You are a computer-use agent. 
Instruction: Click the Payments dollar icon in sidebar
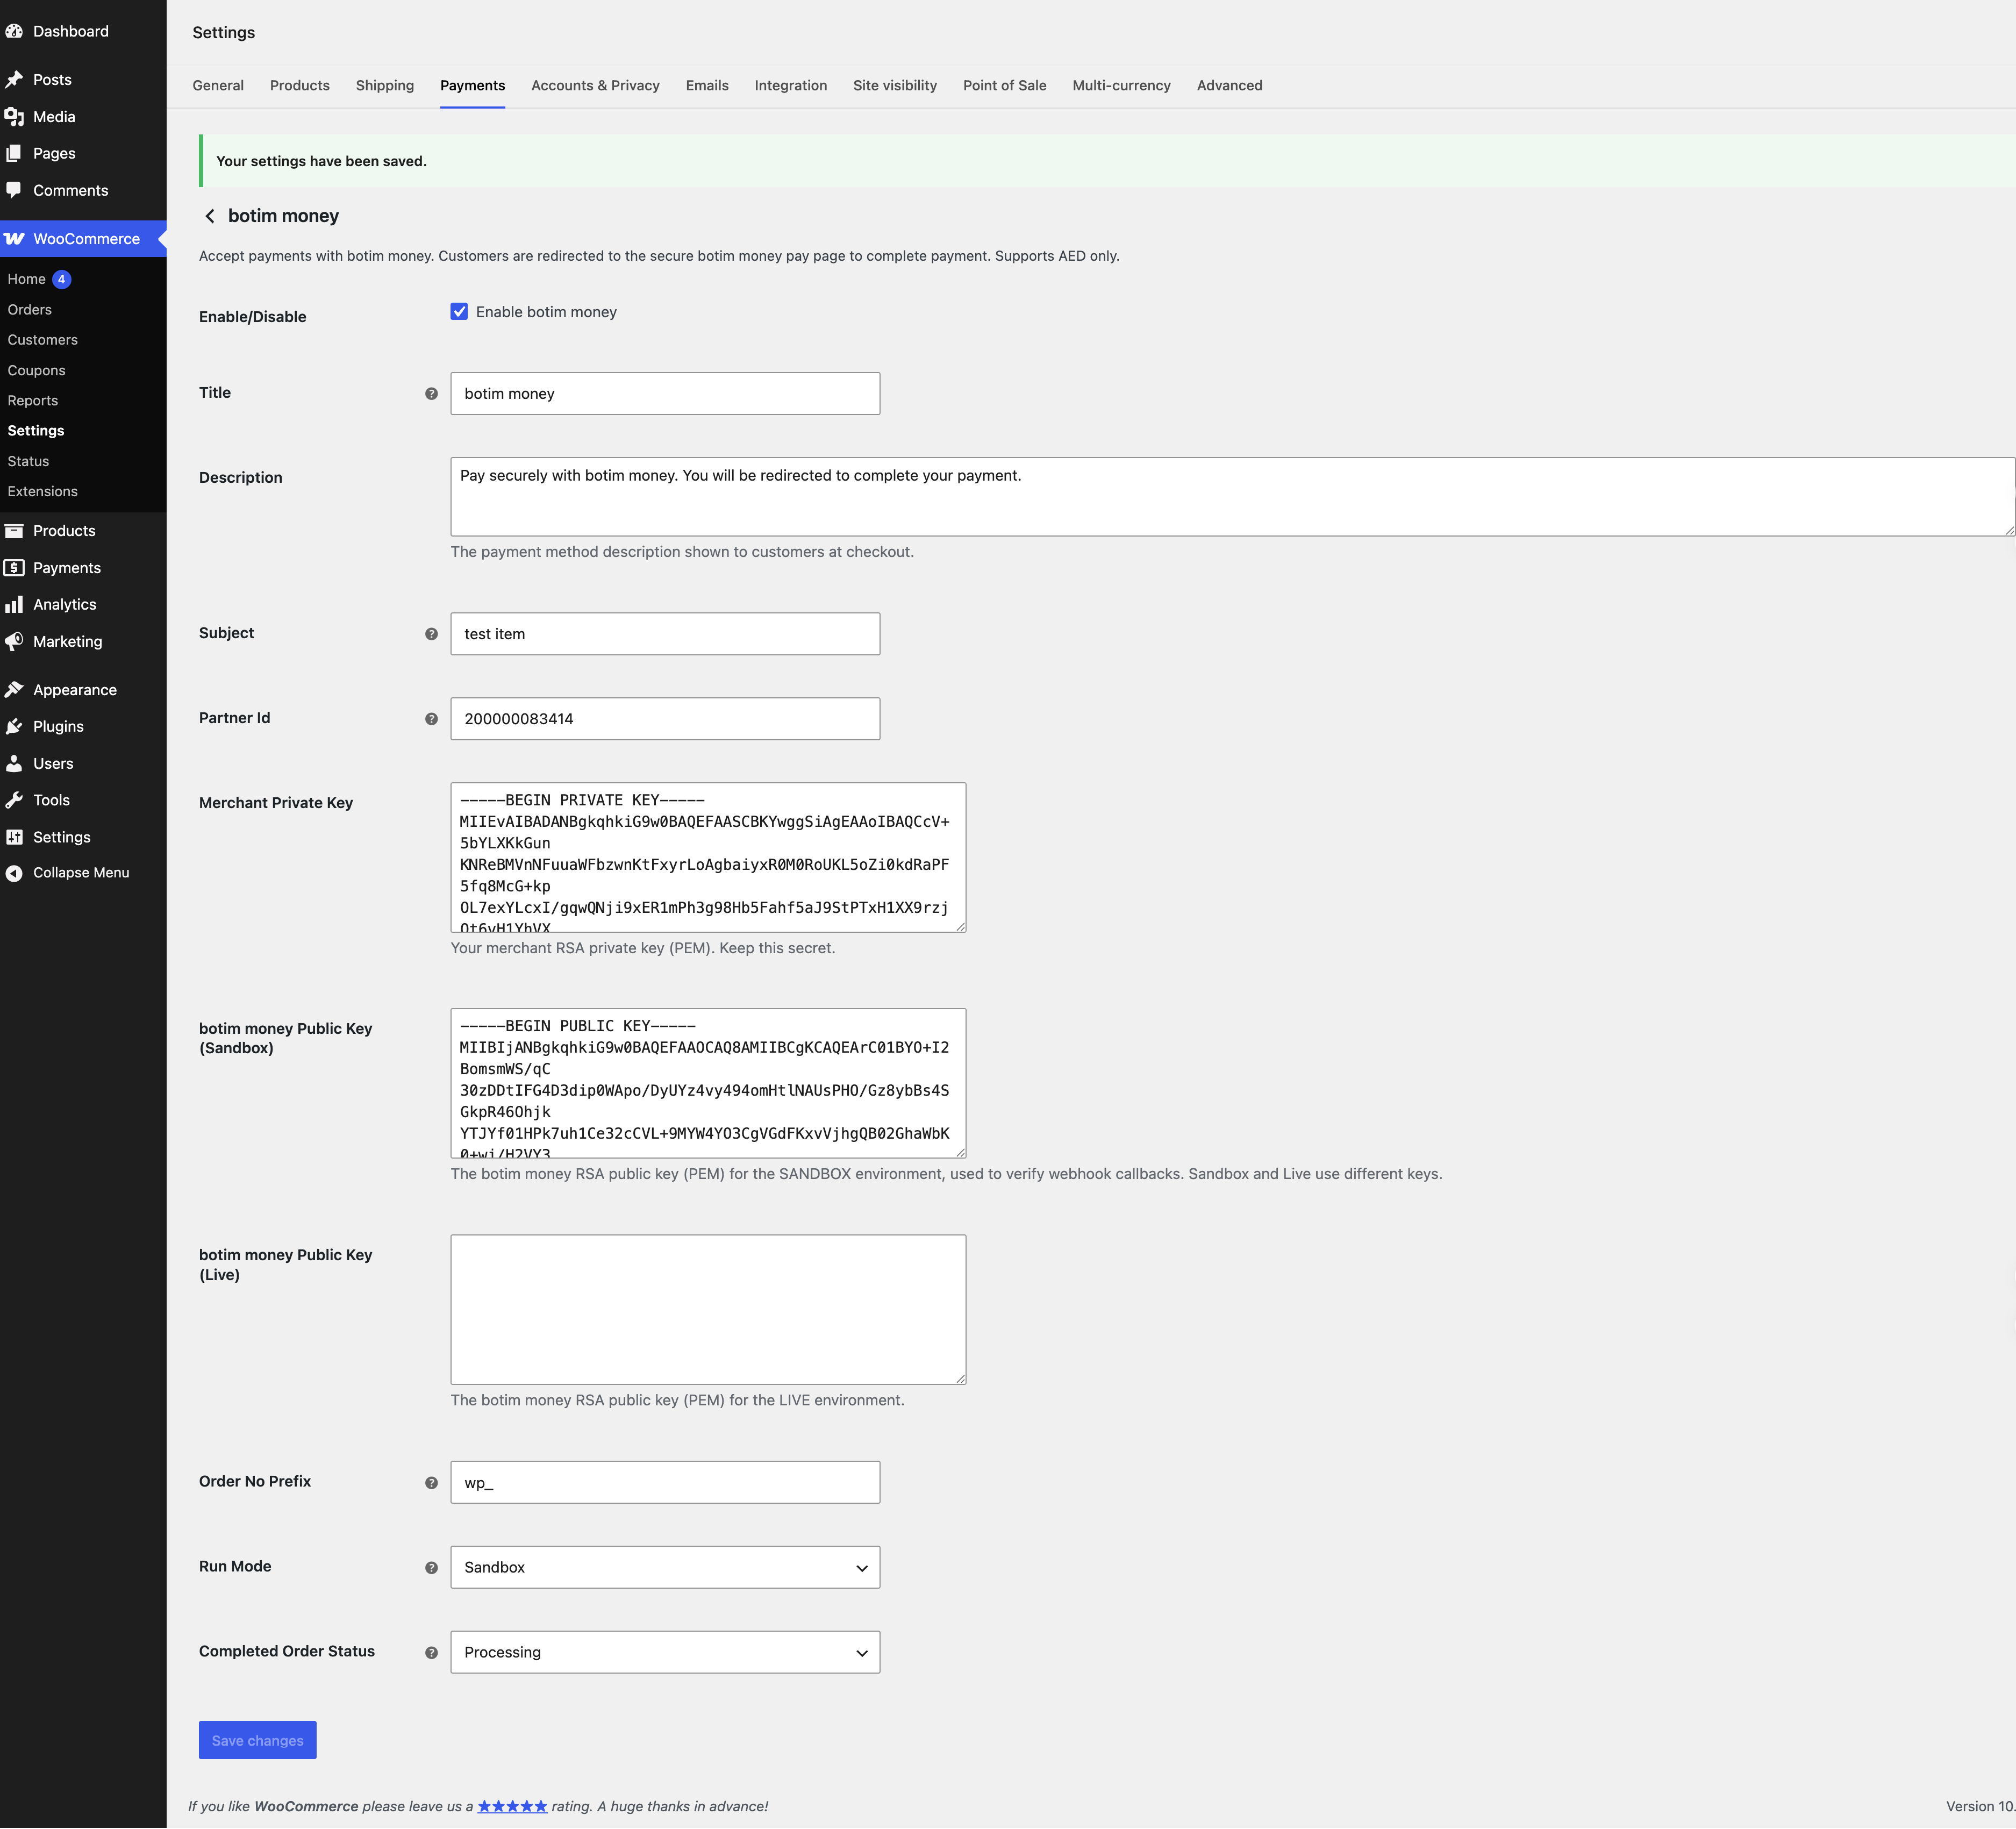14,568
